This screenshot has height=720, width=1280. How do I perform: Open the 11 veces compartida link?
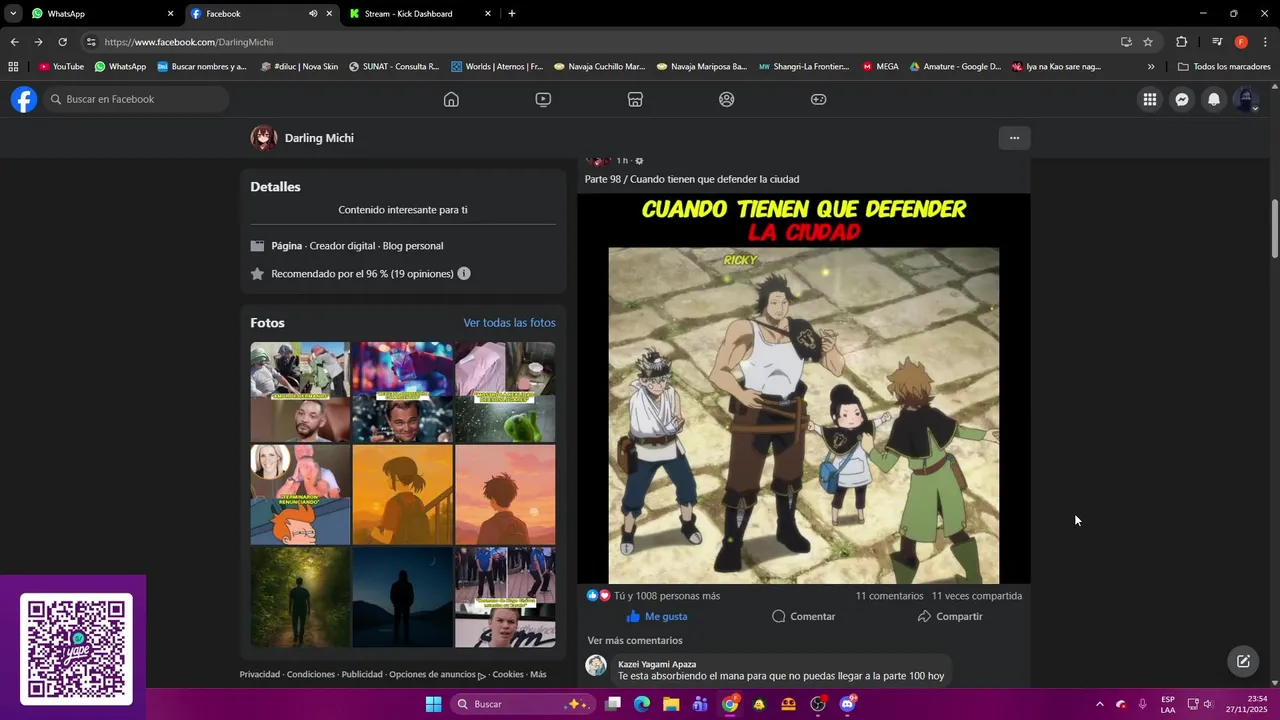[x=977, y=596]
